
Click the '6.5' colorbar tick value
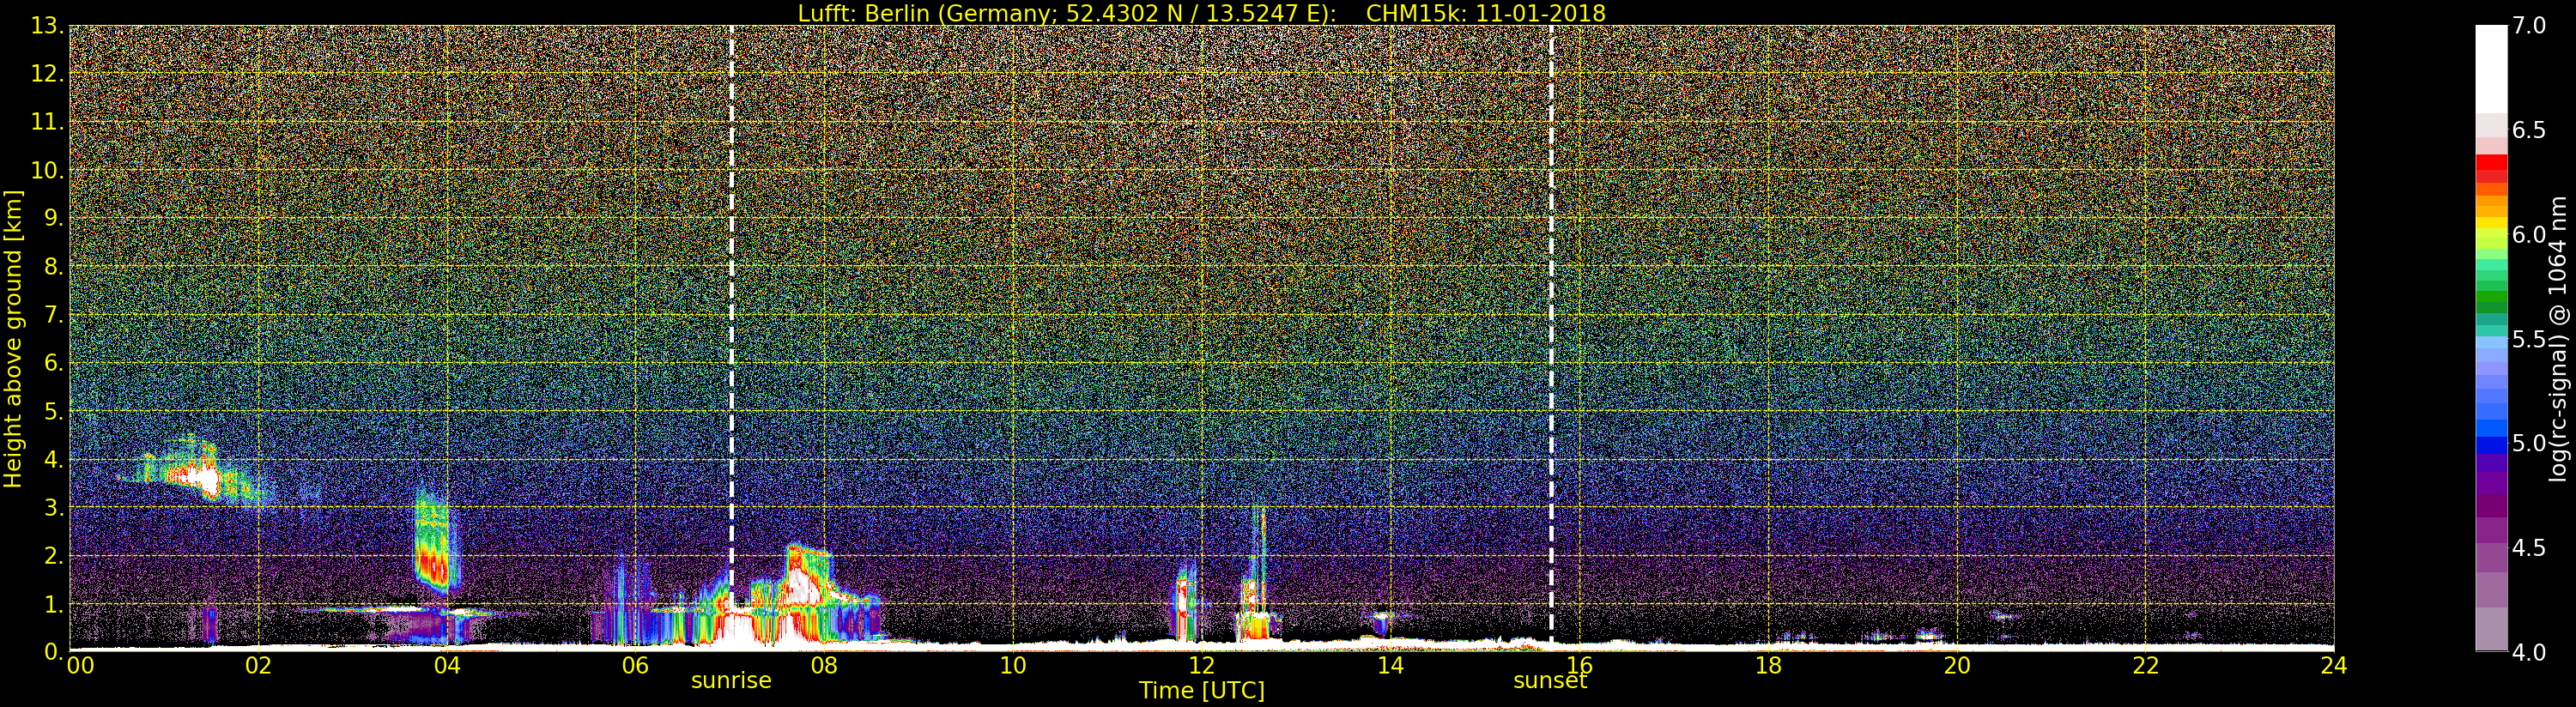click(2529, 130)
